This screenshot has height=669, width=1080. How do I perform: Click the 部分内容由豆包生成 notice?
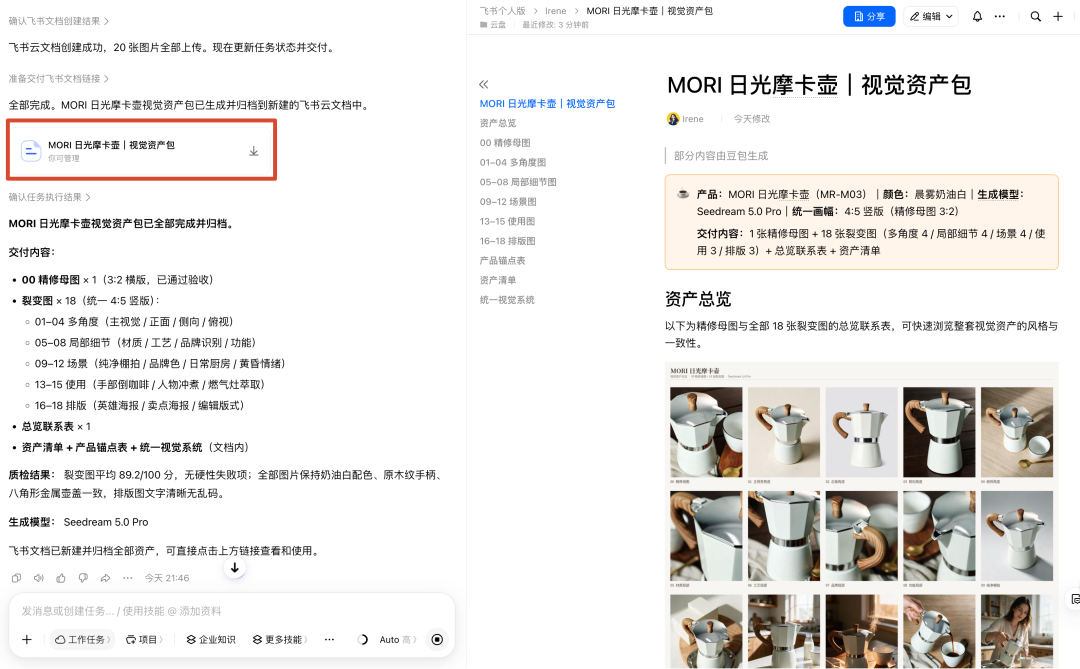[x=720, y=156]
